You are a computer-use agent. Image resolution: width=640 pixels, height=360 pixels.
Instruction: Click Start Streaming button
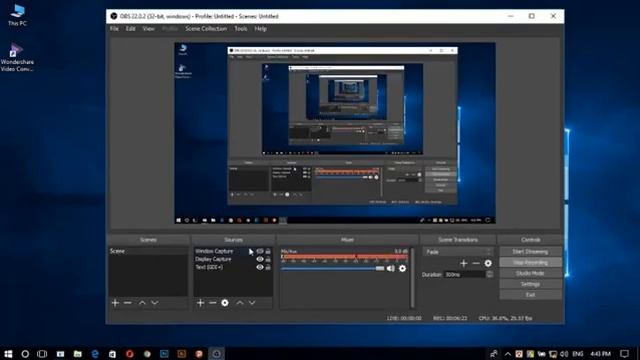(x=530, y=252)
